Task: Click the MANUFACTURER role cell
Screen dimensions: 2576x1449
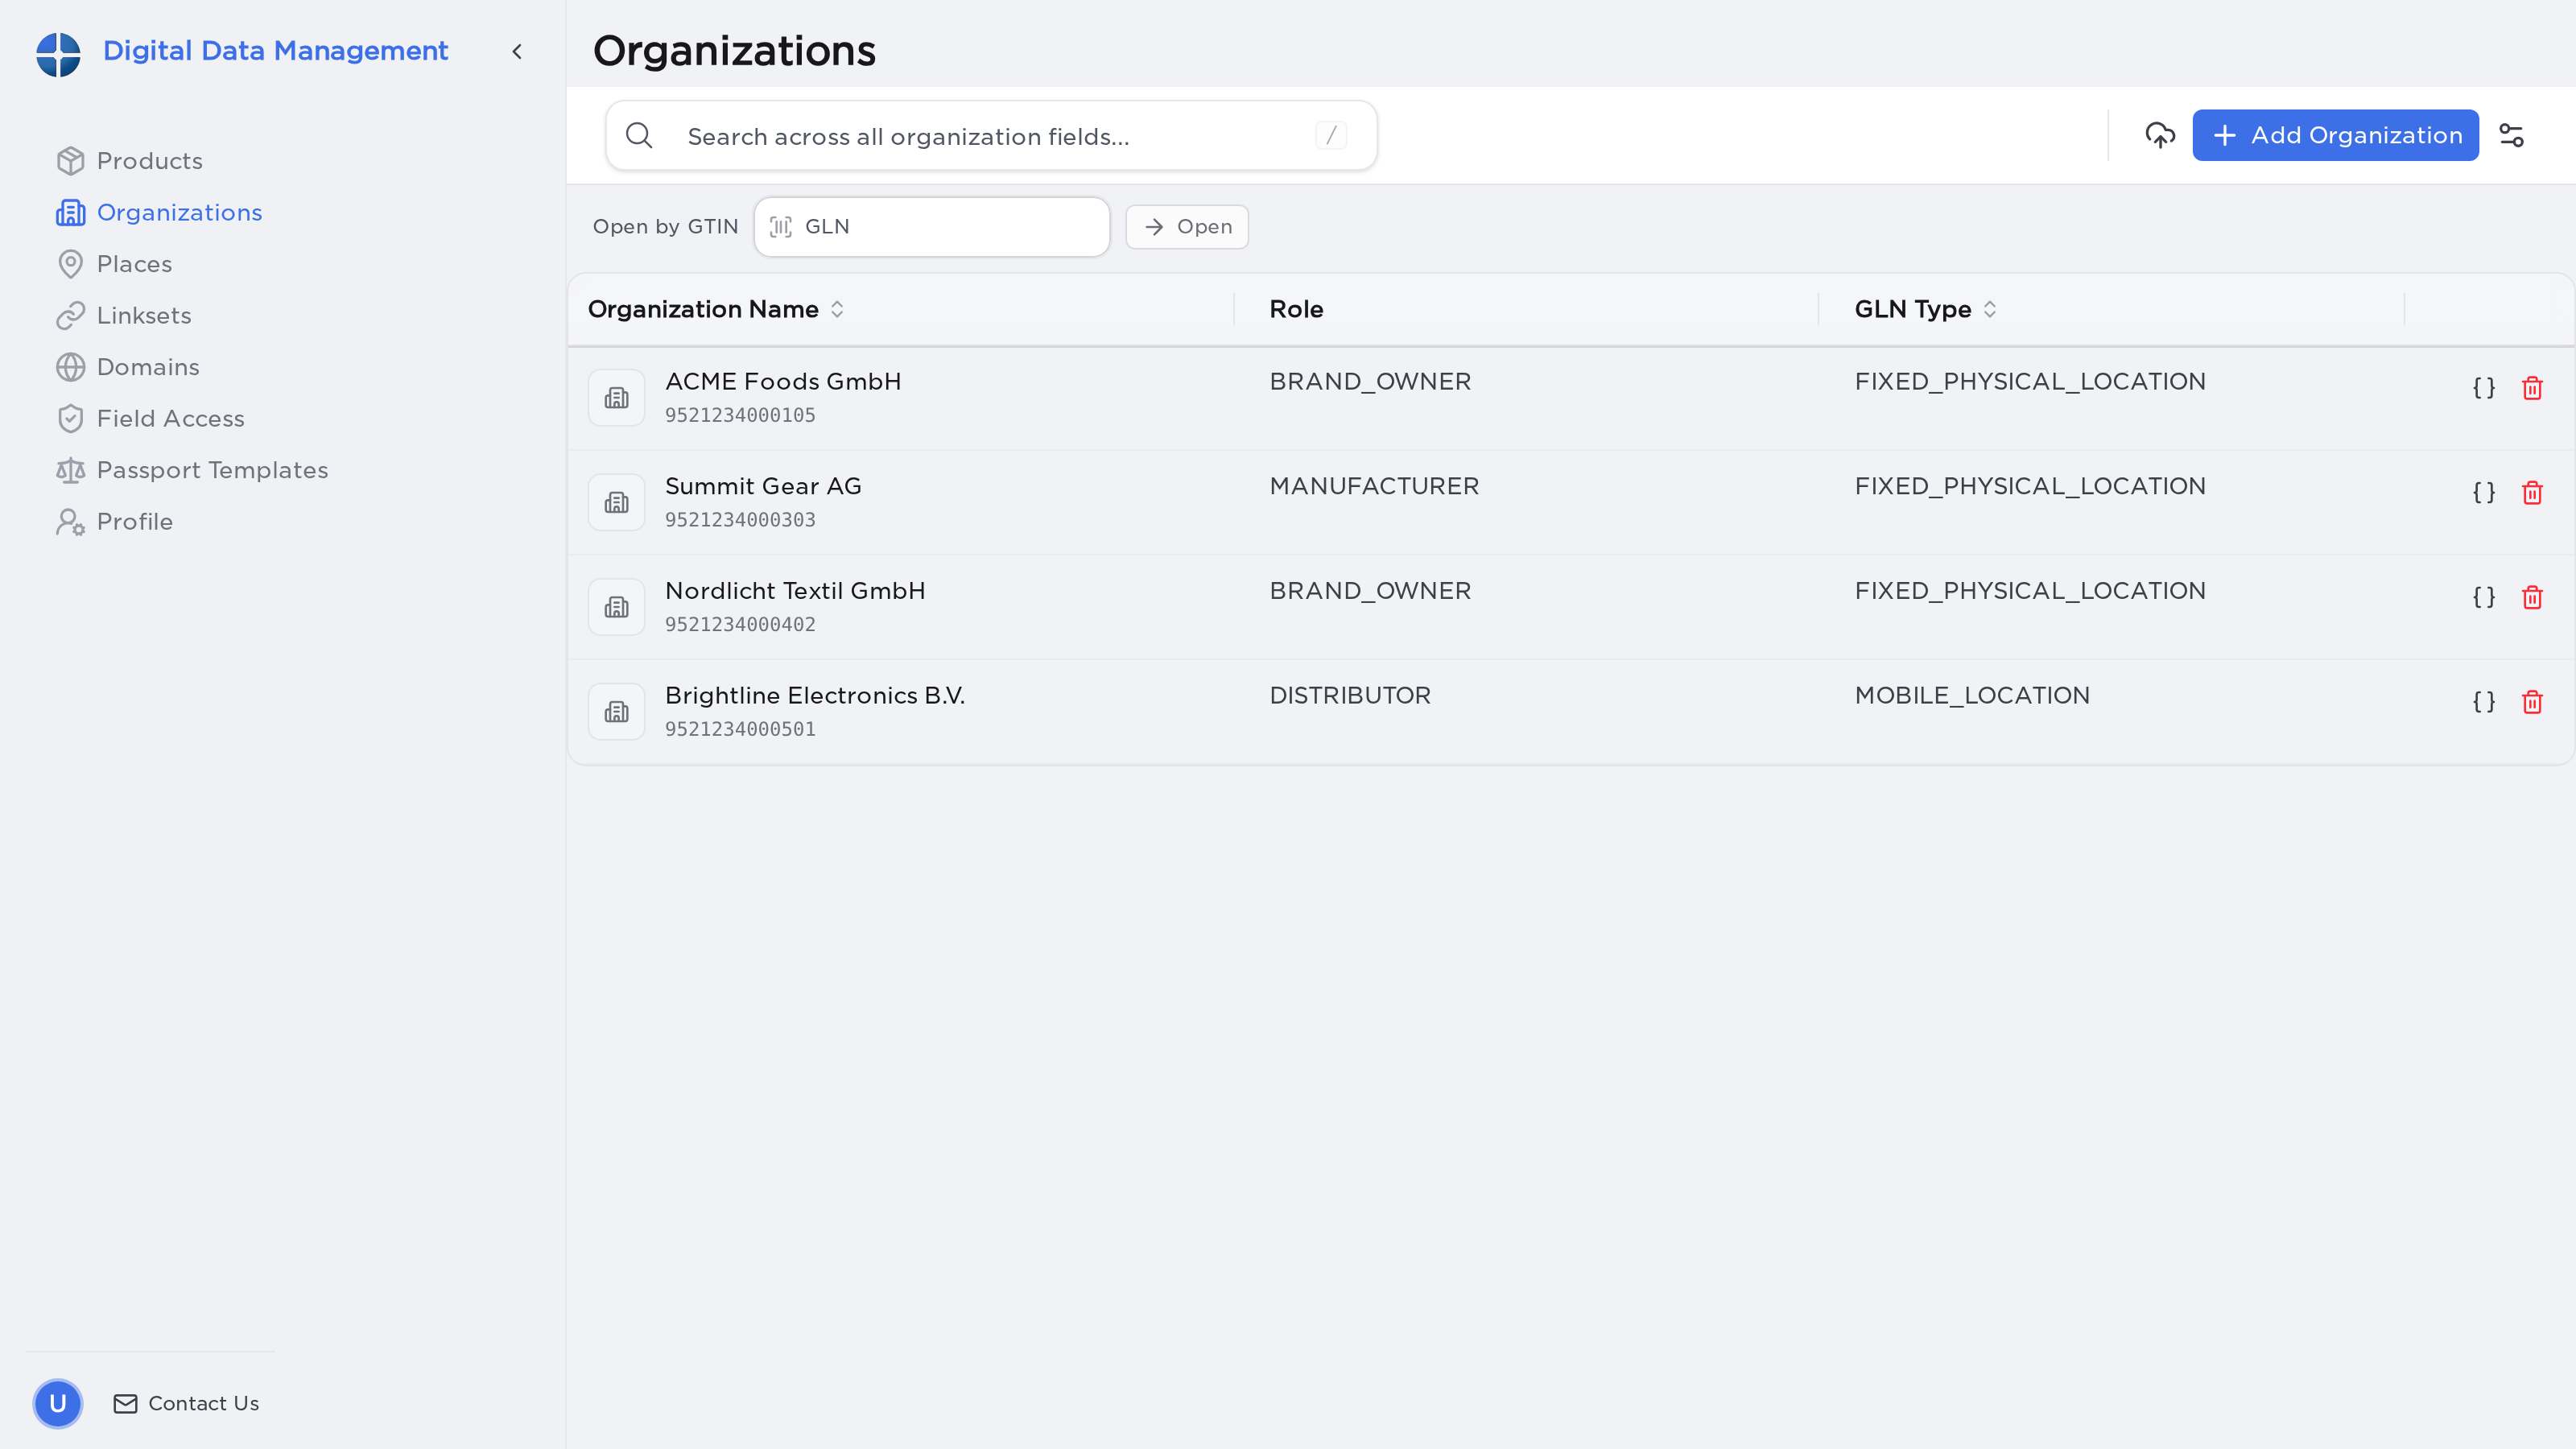Action: tap(1374, 486)
